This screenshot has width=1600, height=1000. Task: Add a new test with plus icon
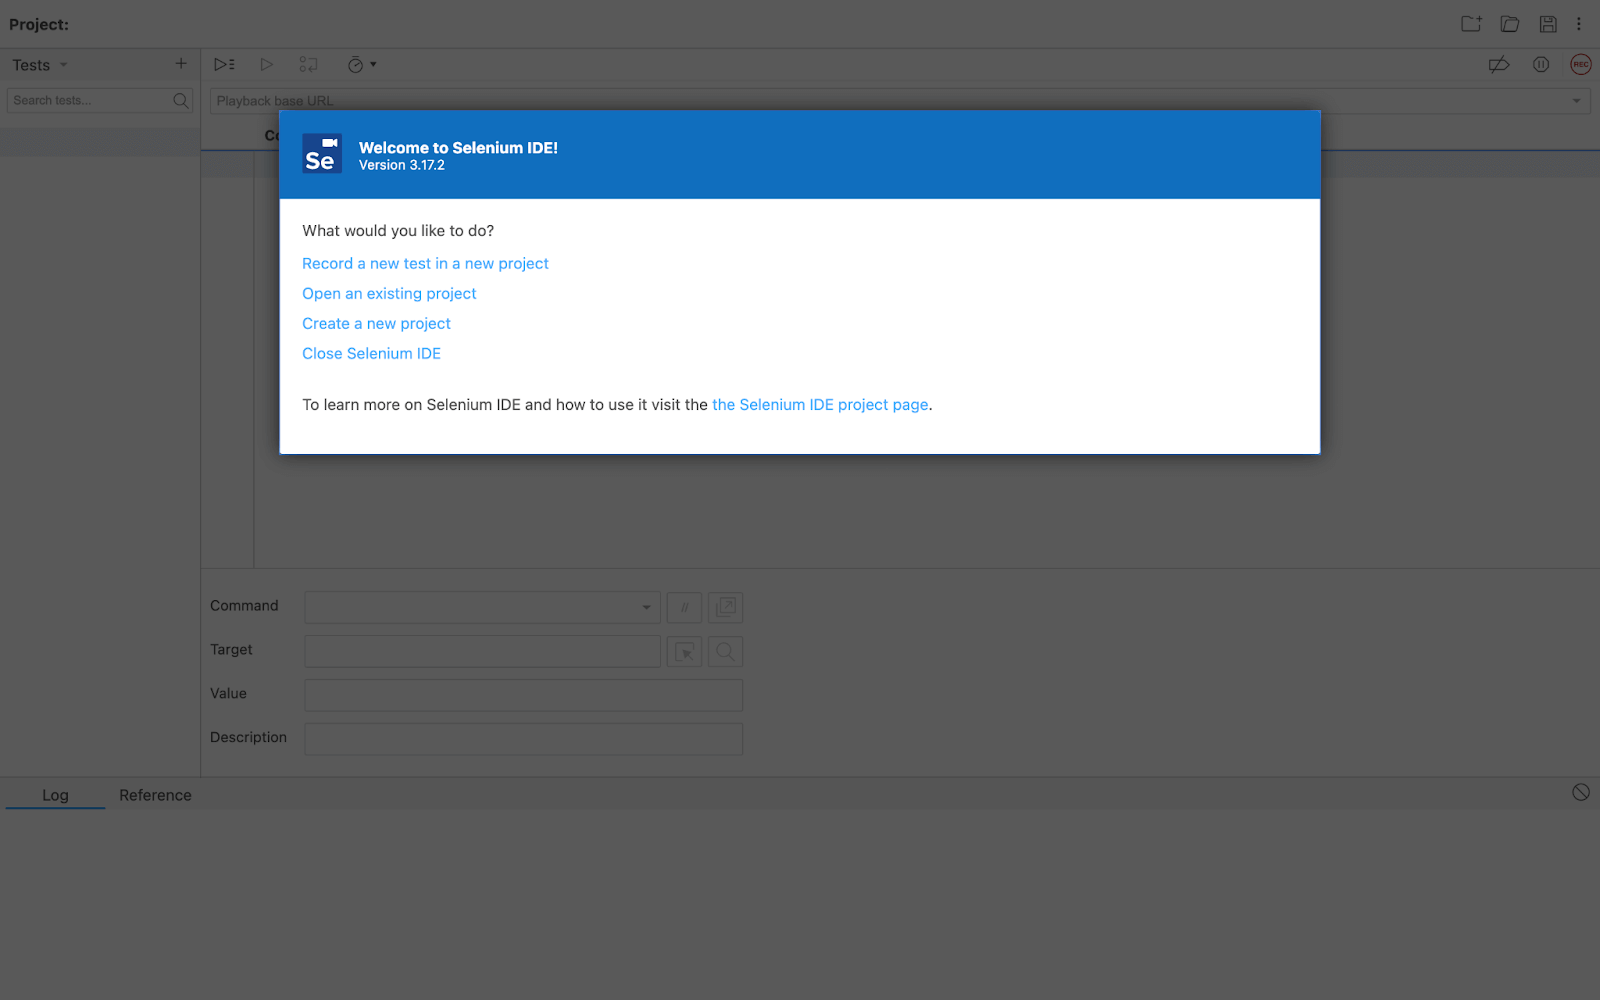click(181, 64)
